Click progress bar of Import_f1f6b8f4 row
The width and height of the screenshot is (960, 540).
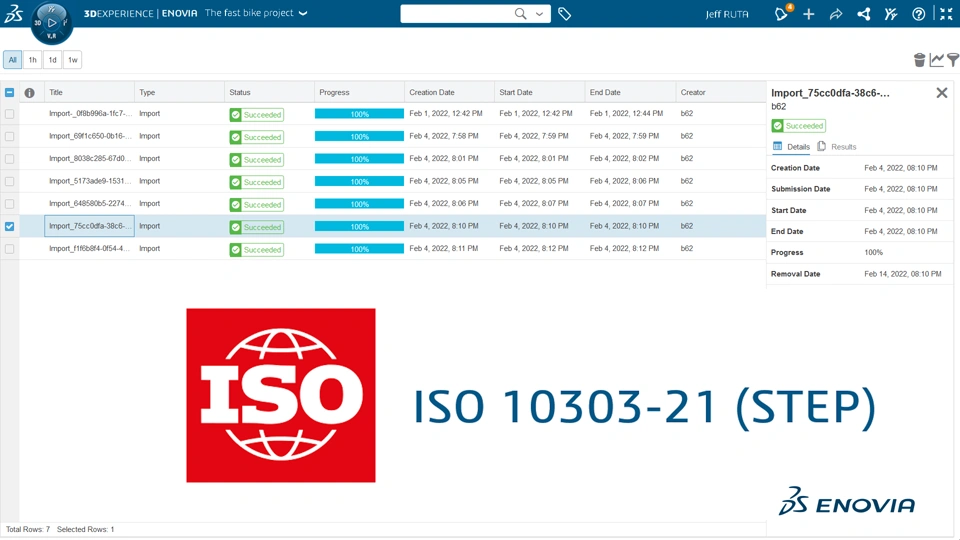[x=359, y=249]
